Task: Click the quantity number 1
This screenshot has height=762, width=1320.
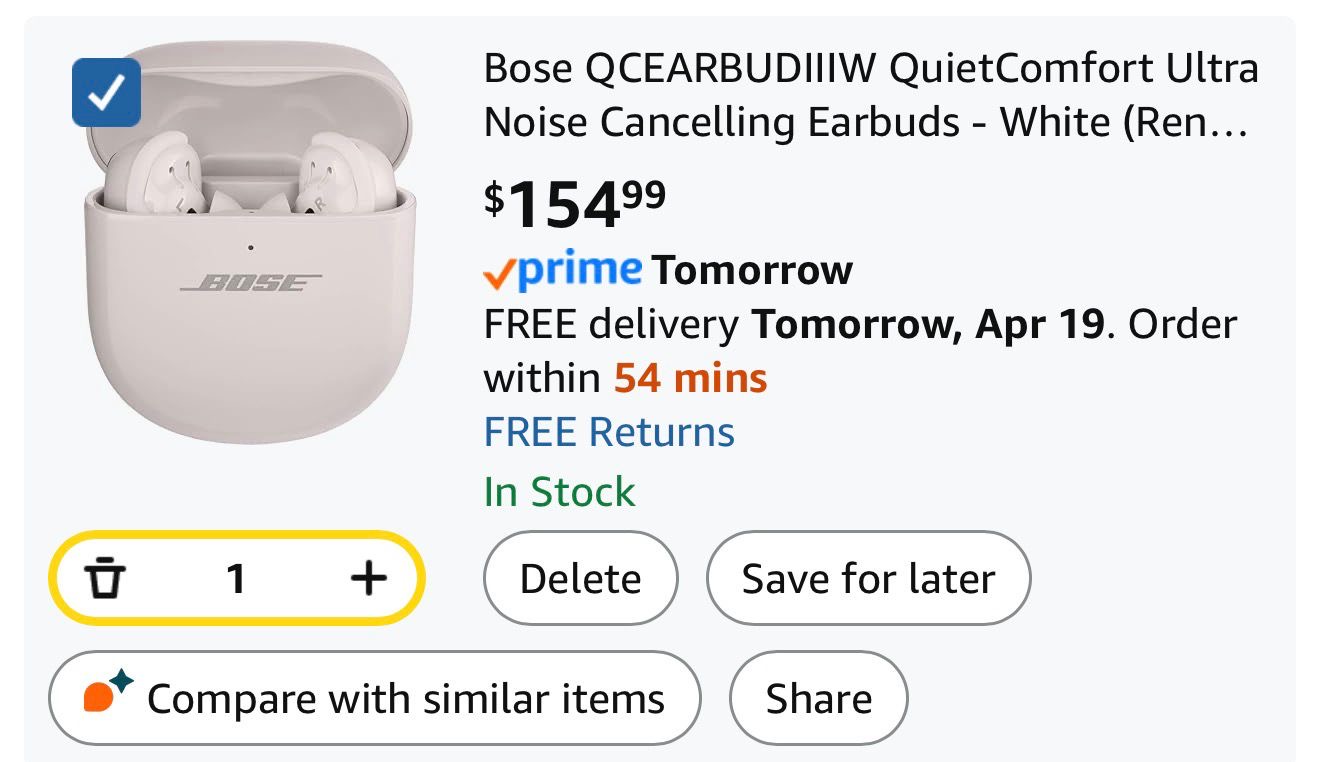Action: [x=236, y=578]
